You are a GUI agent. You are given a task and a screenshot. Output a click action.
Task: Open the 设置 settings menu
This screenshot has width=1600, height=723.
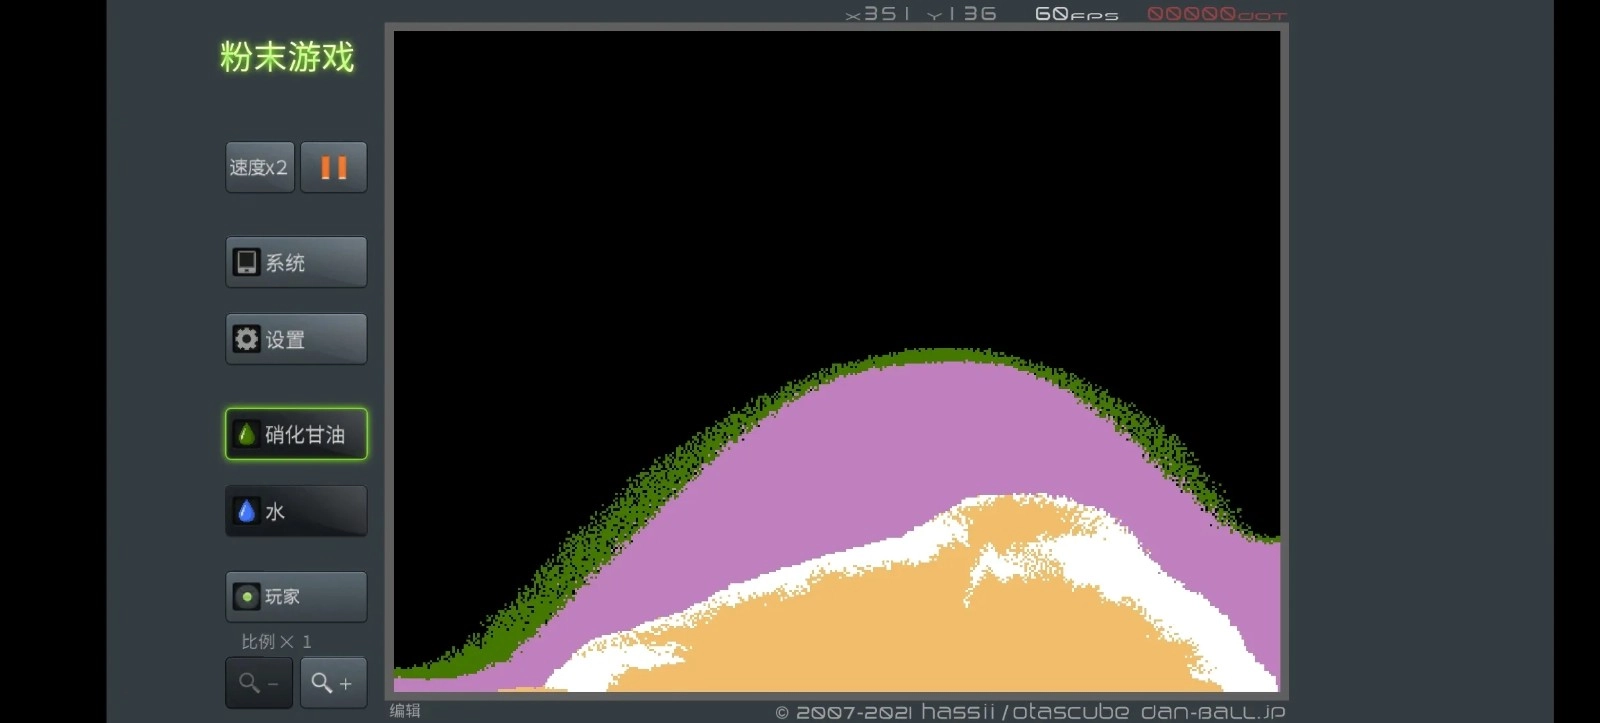(x=296, y=339)
